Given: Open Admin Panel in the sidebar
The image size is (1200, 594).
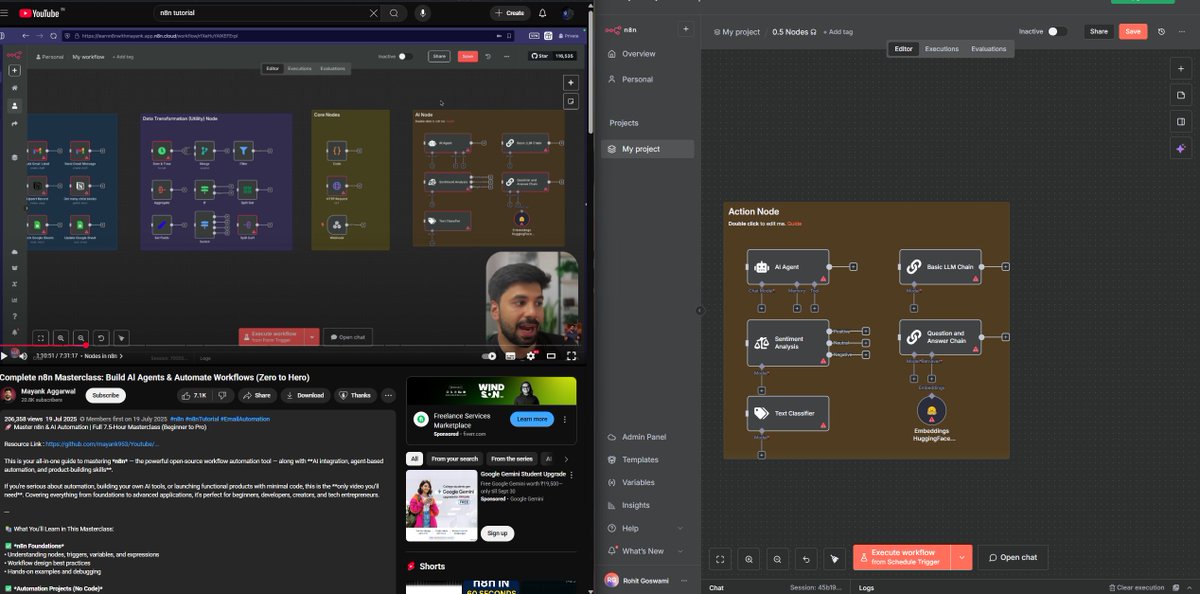Looking at the screenshot, I should click(x=647, y=437).
